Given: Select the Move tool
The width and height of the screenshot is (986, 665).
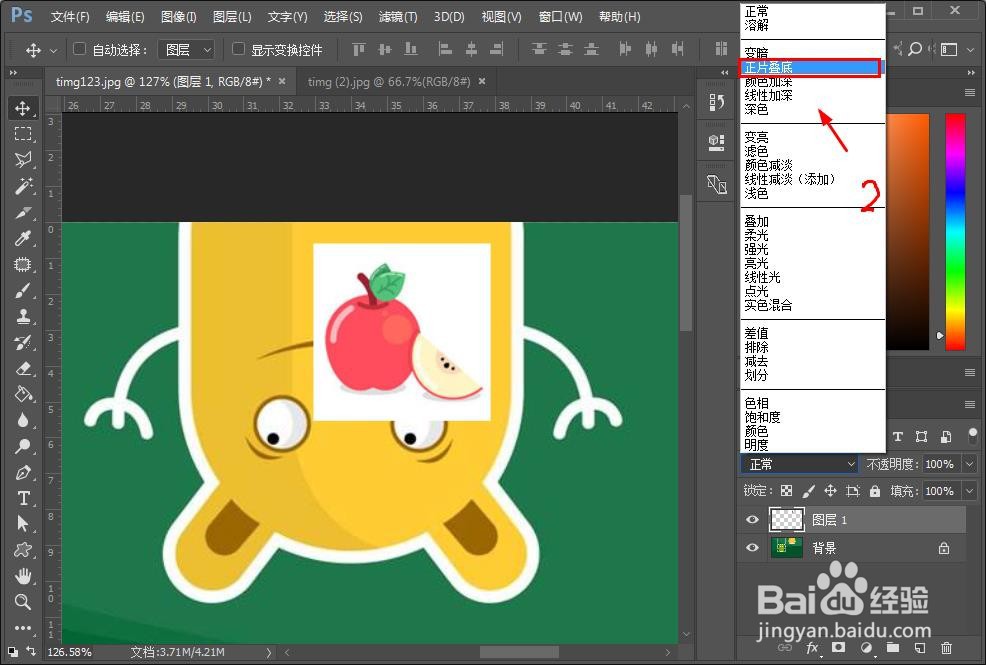Looking at the screenshot, I should 23,108.
